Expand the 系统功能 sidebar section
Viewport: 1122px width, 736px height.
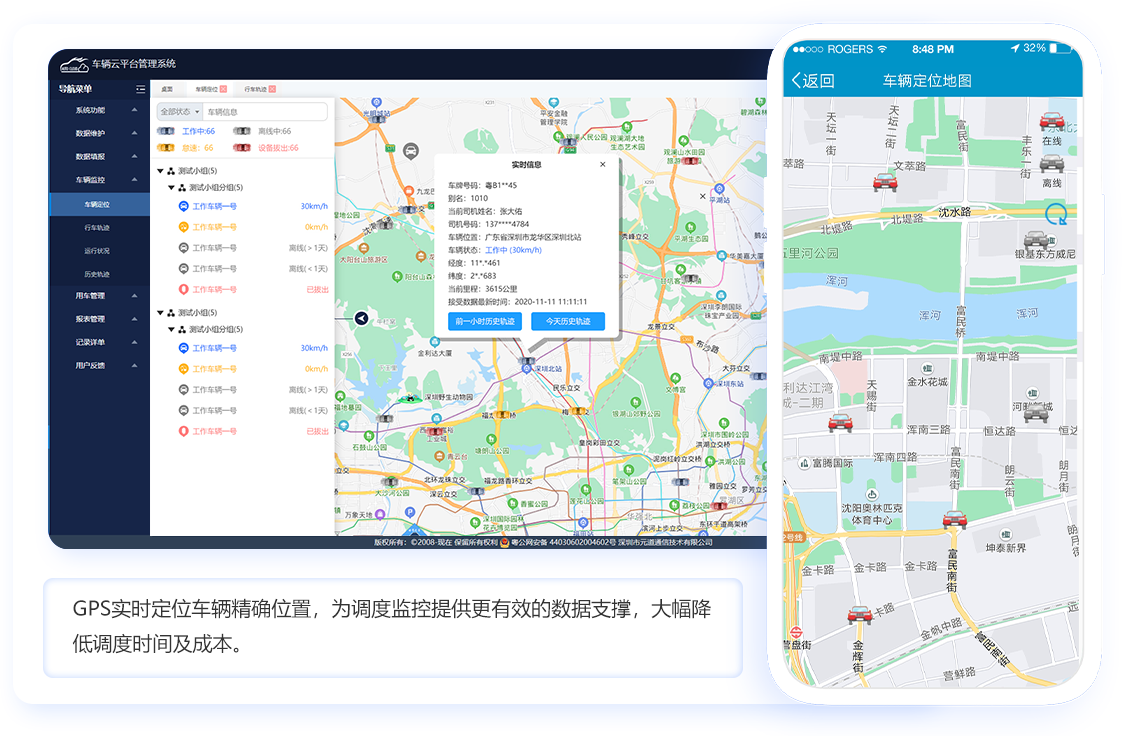pos(91,108)
